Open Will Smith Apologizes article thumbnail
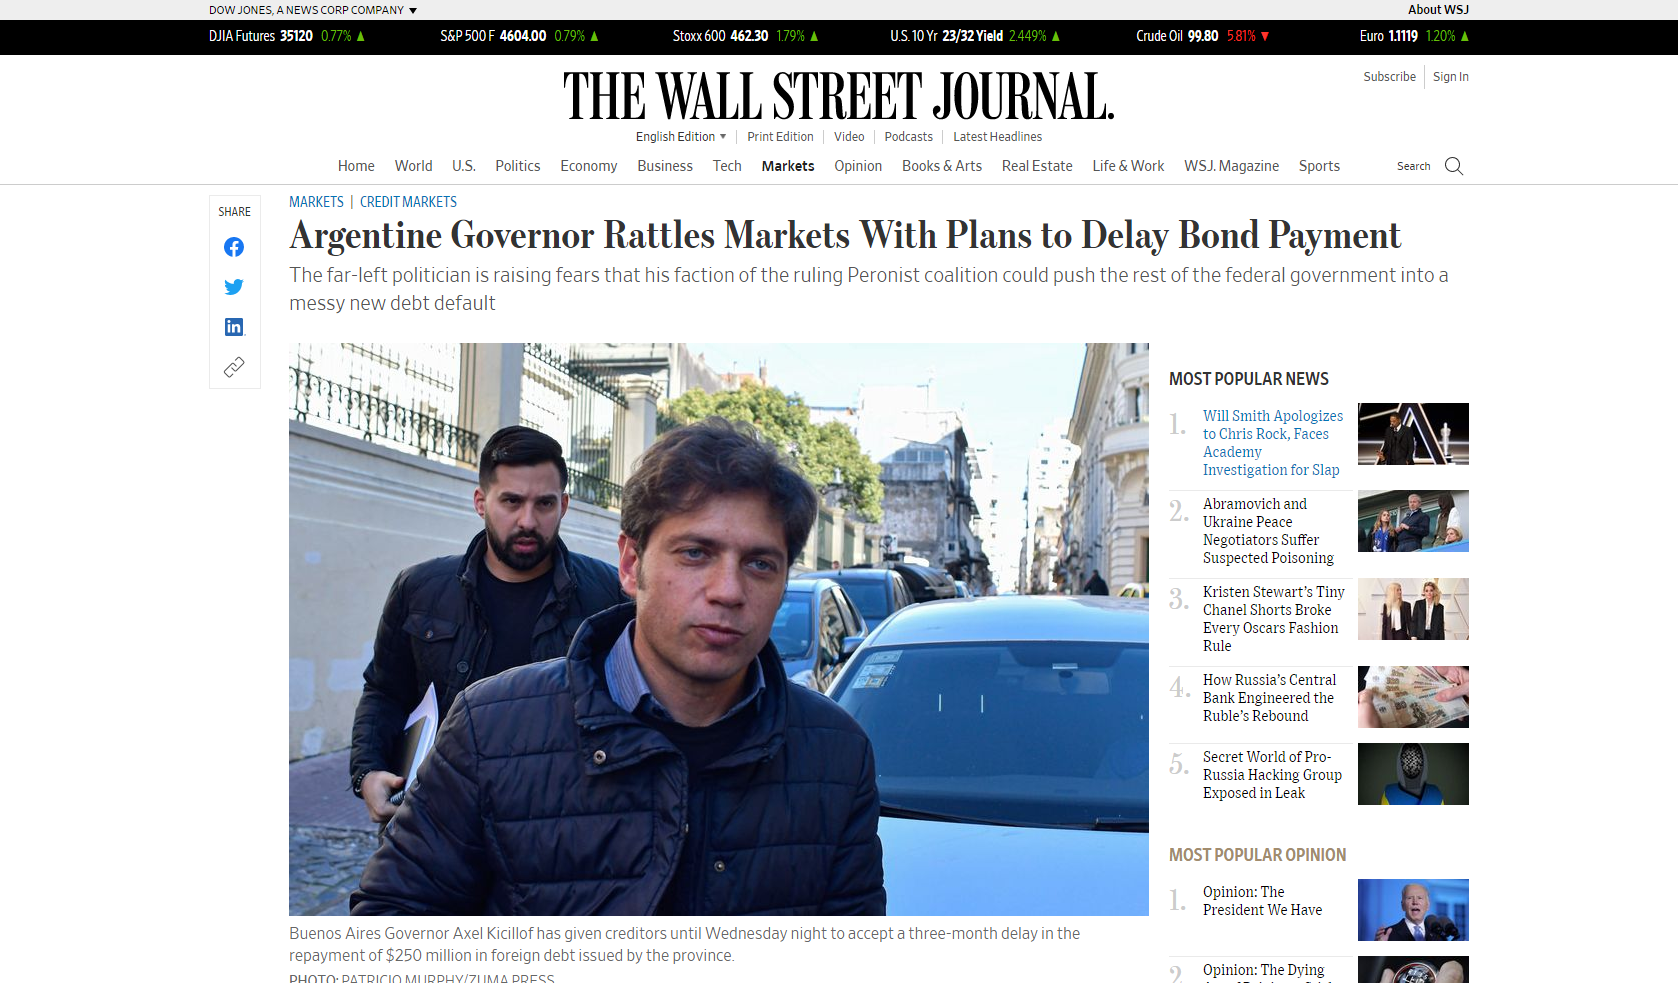This screenshot has height=983, width=1678. 1413,434
